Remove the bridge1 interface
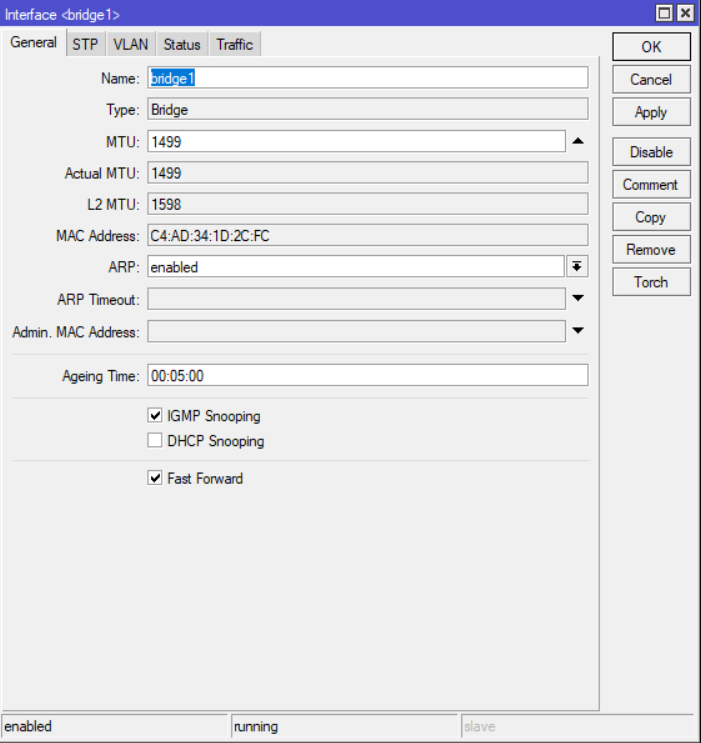 651,250
